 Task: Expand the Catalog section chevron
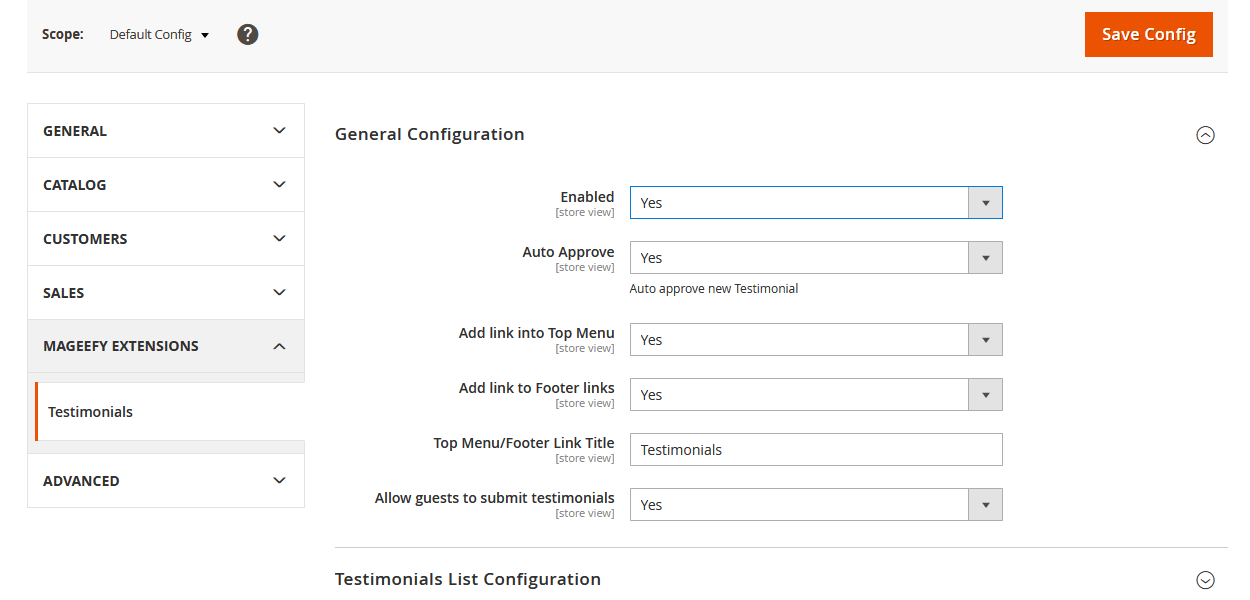coord(279,185)
